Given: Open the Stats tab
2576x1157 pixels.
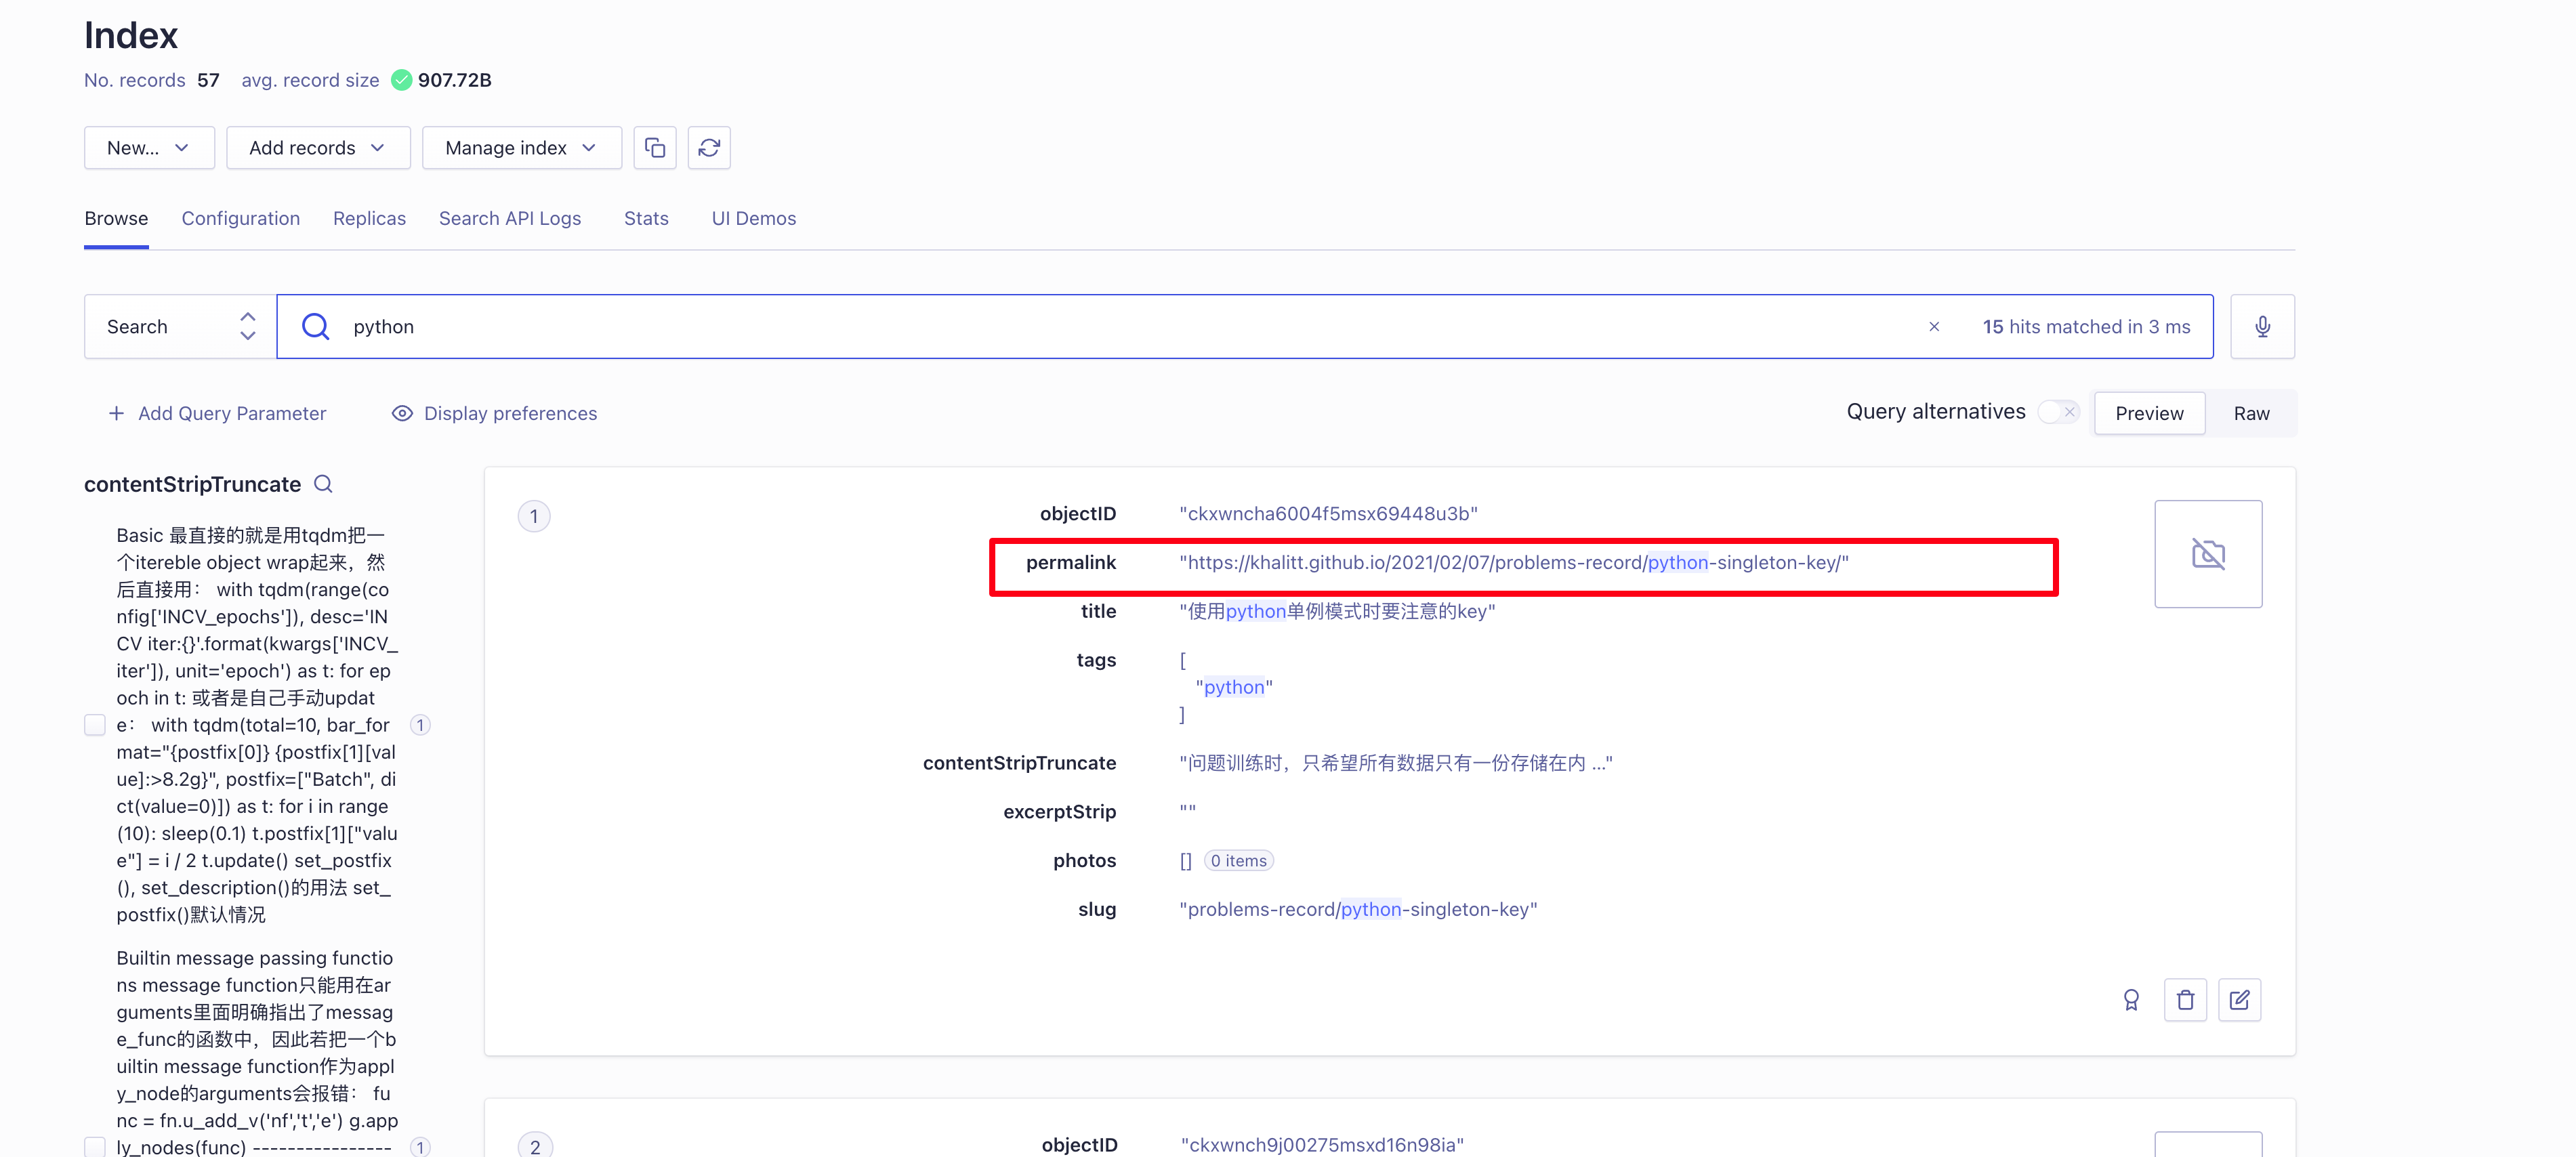Looking at the screenshot, I should click(645, 218).
